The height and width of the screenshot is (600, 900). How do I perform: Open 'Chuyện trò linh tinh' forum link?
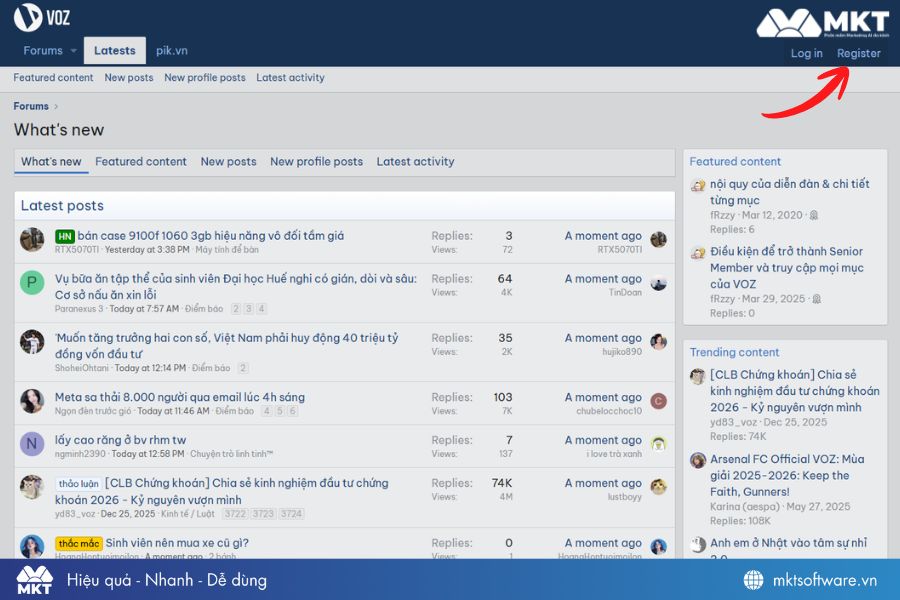click(231, 454)
